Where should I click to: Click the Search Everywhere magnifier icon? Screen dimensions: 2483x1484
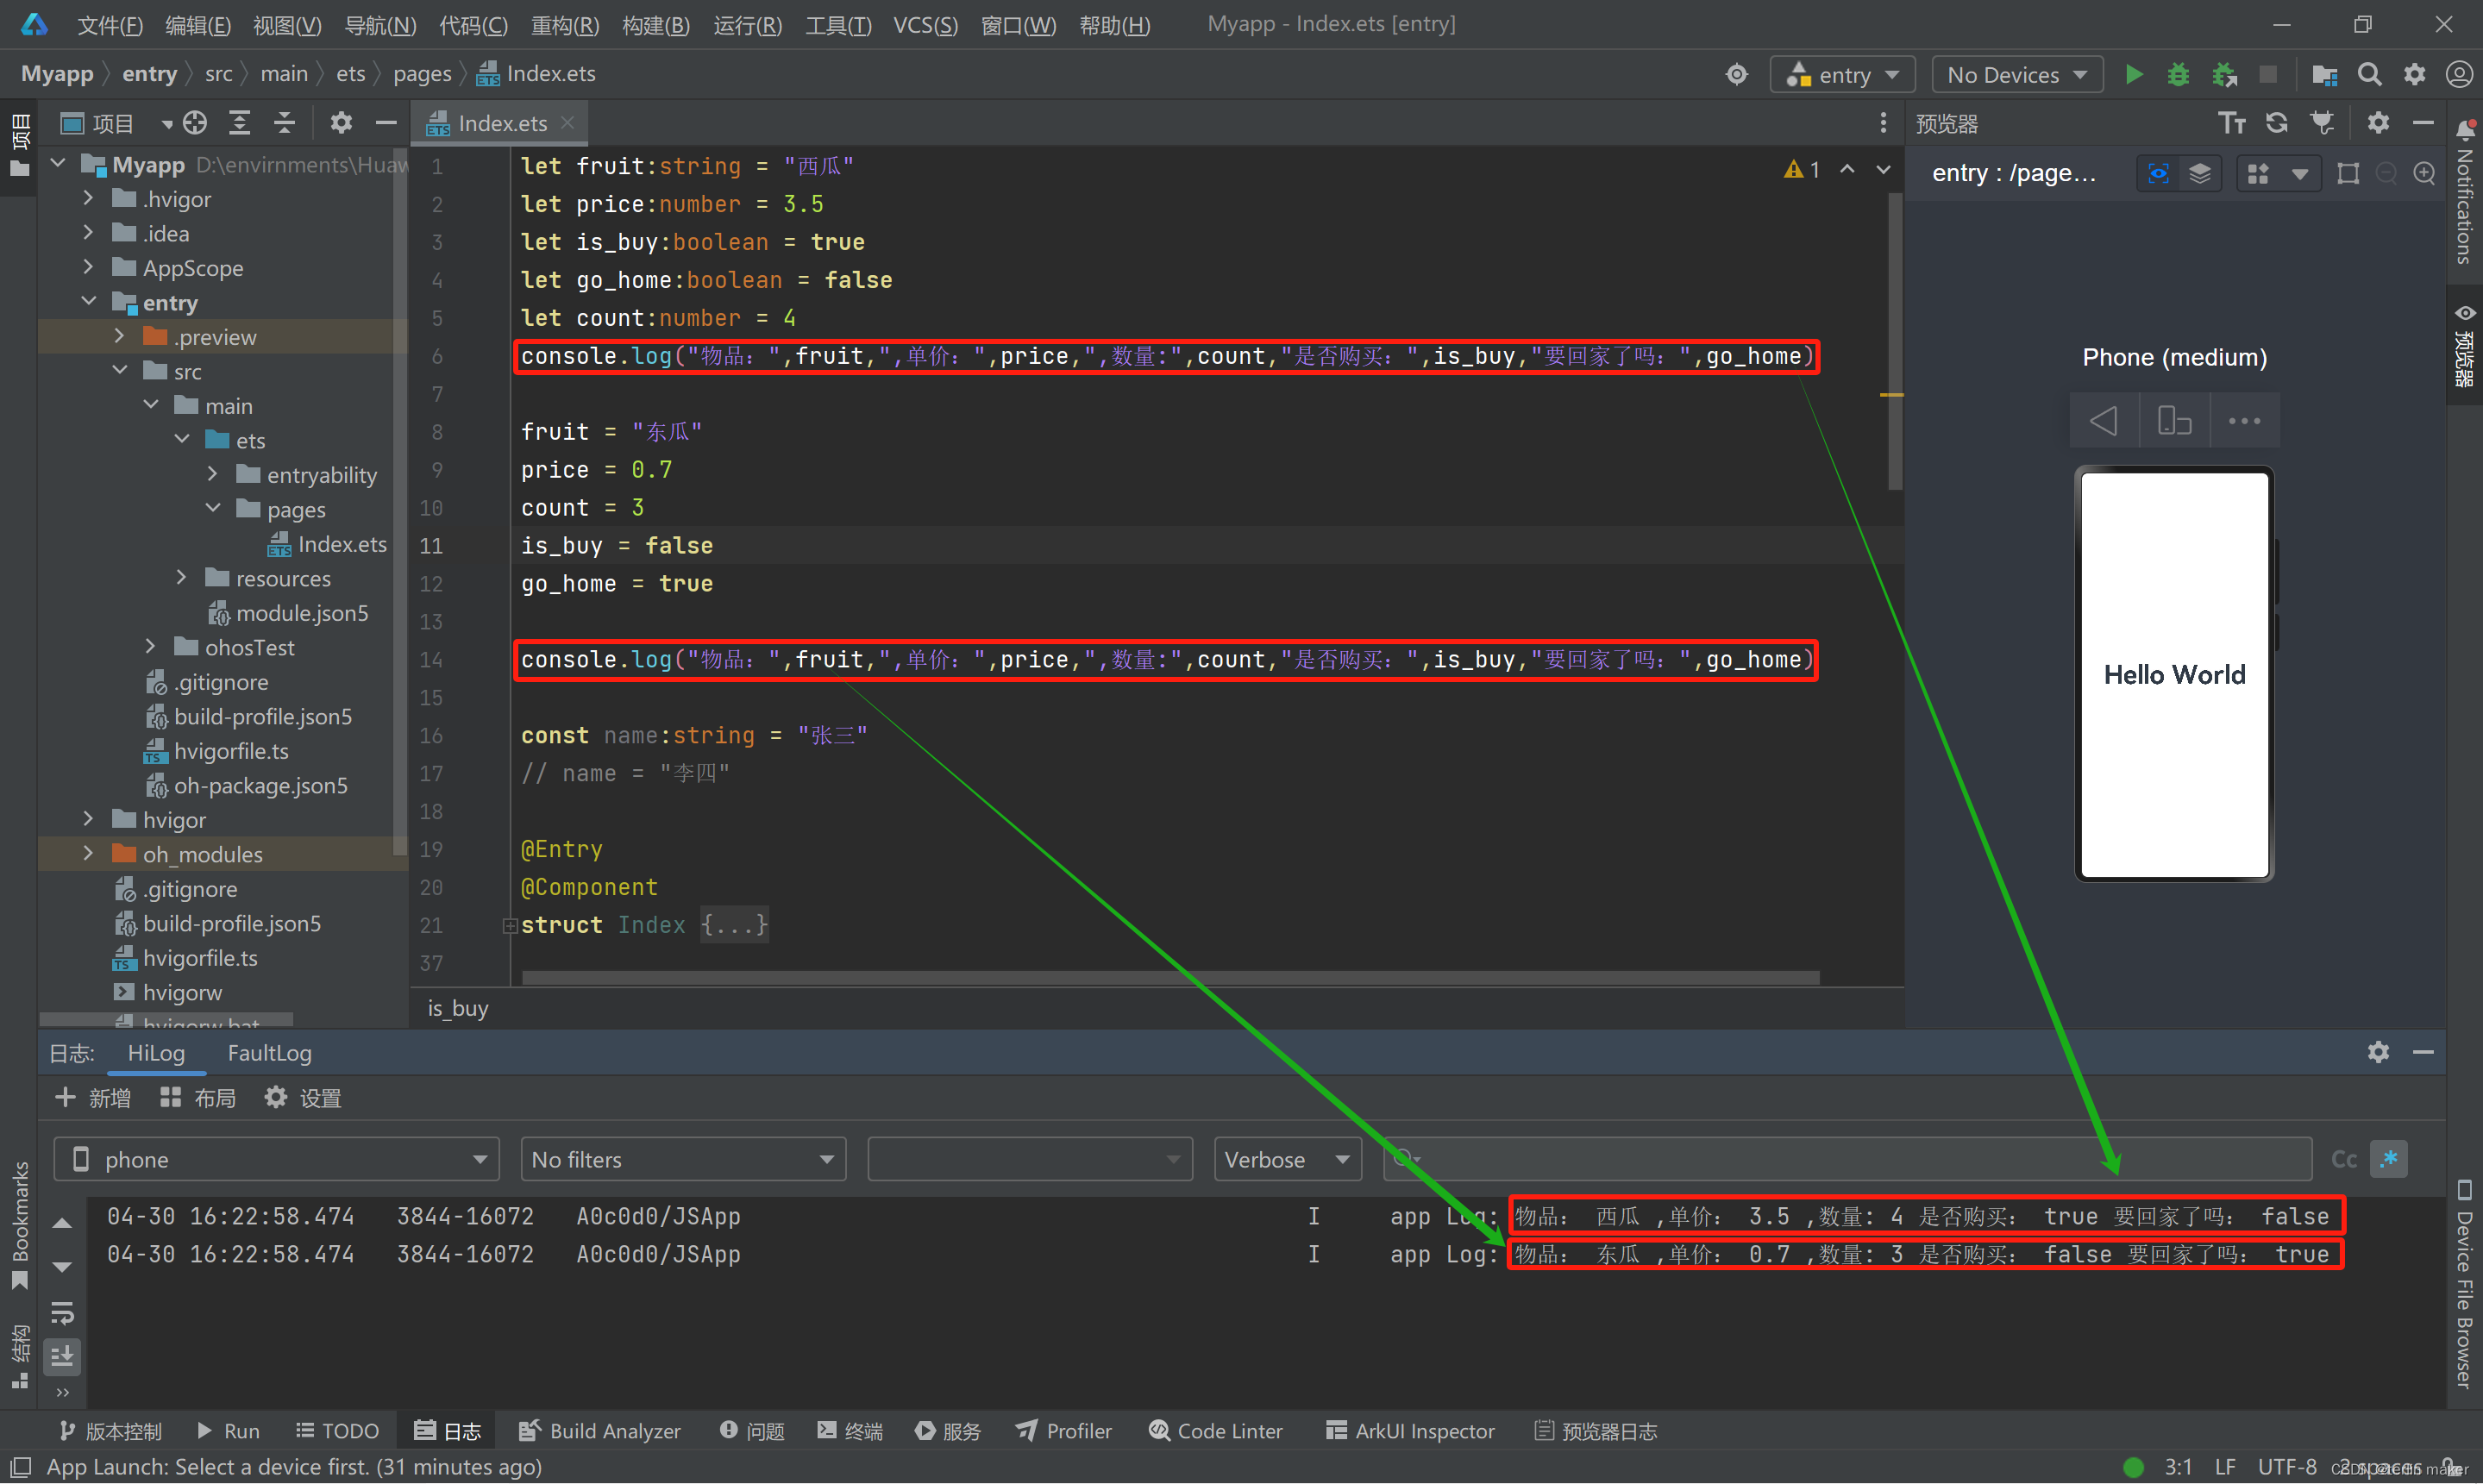[2368, 75]
